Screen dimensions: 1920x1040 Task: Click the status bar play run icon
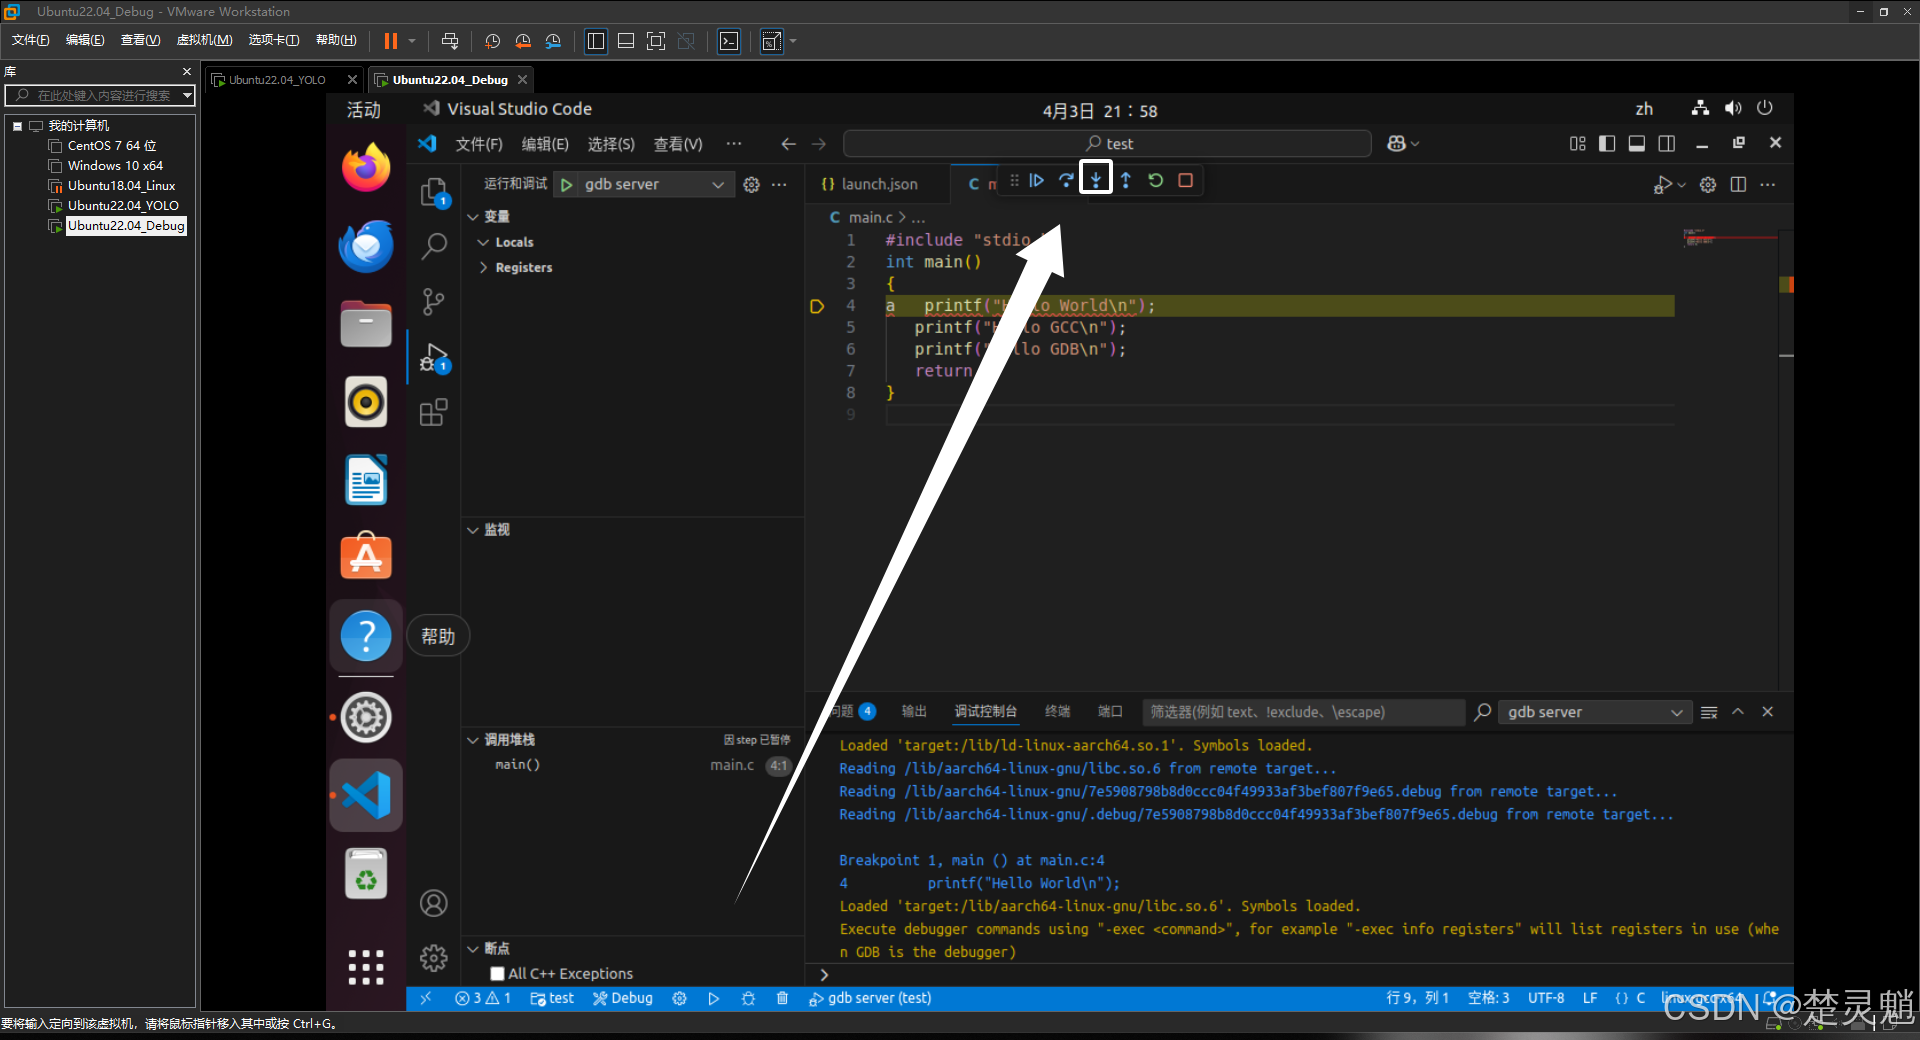coord(714,998)
